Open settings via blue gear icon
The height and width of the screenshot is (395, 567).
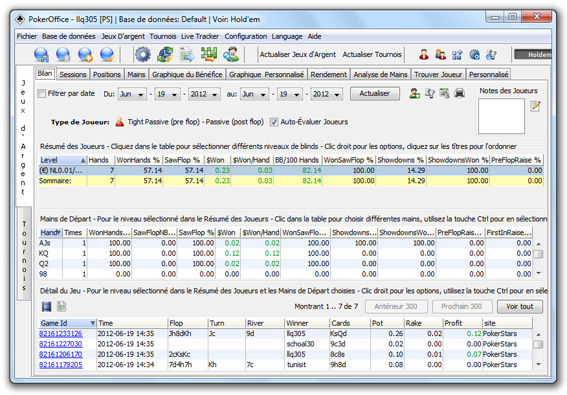[143, 55]
